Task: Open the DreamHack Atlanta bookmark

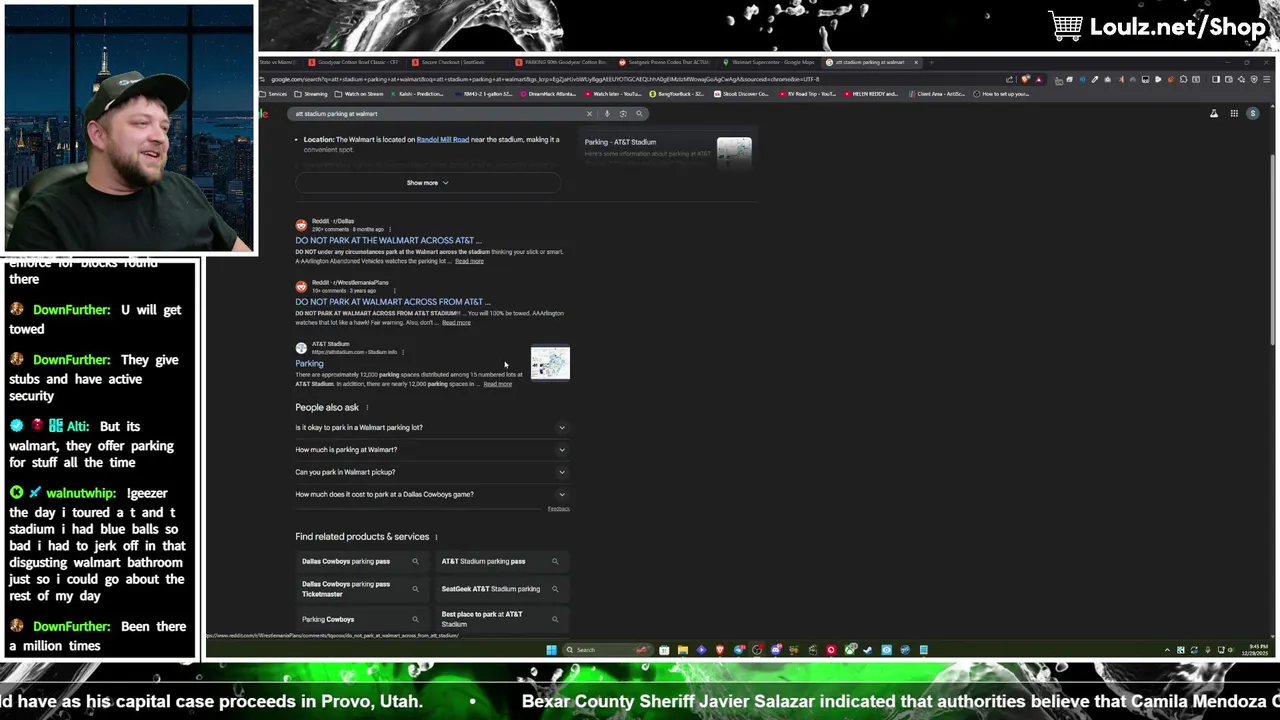Action: click(549, 94)
